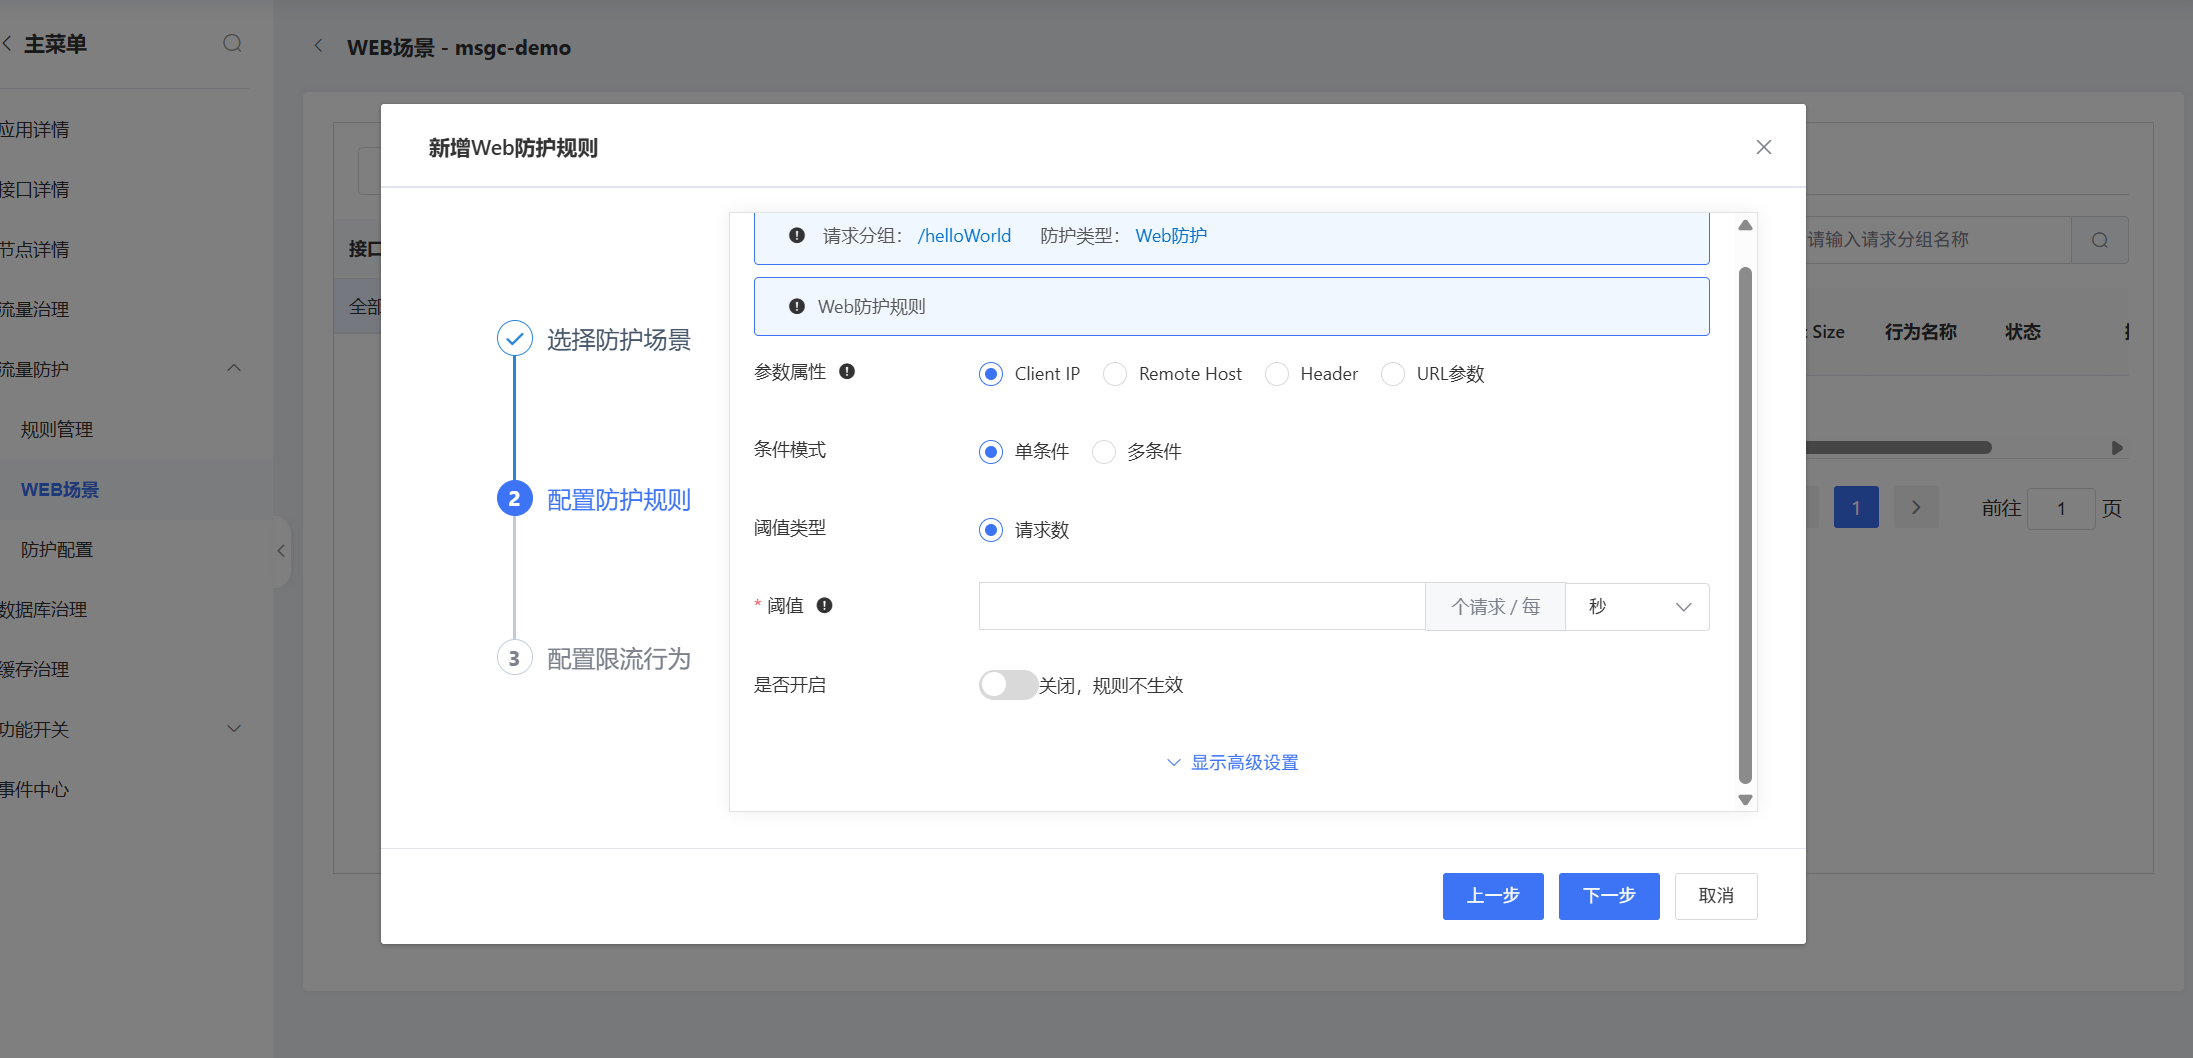Close the 新增Web防护规则 dialog

coord(1763,147)
